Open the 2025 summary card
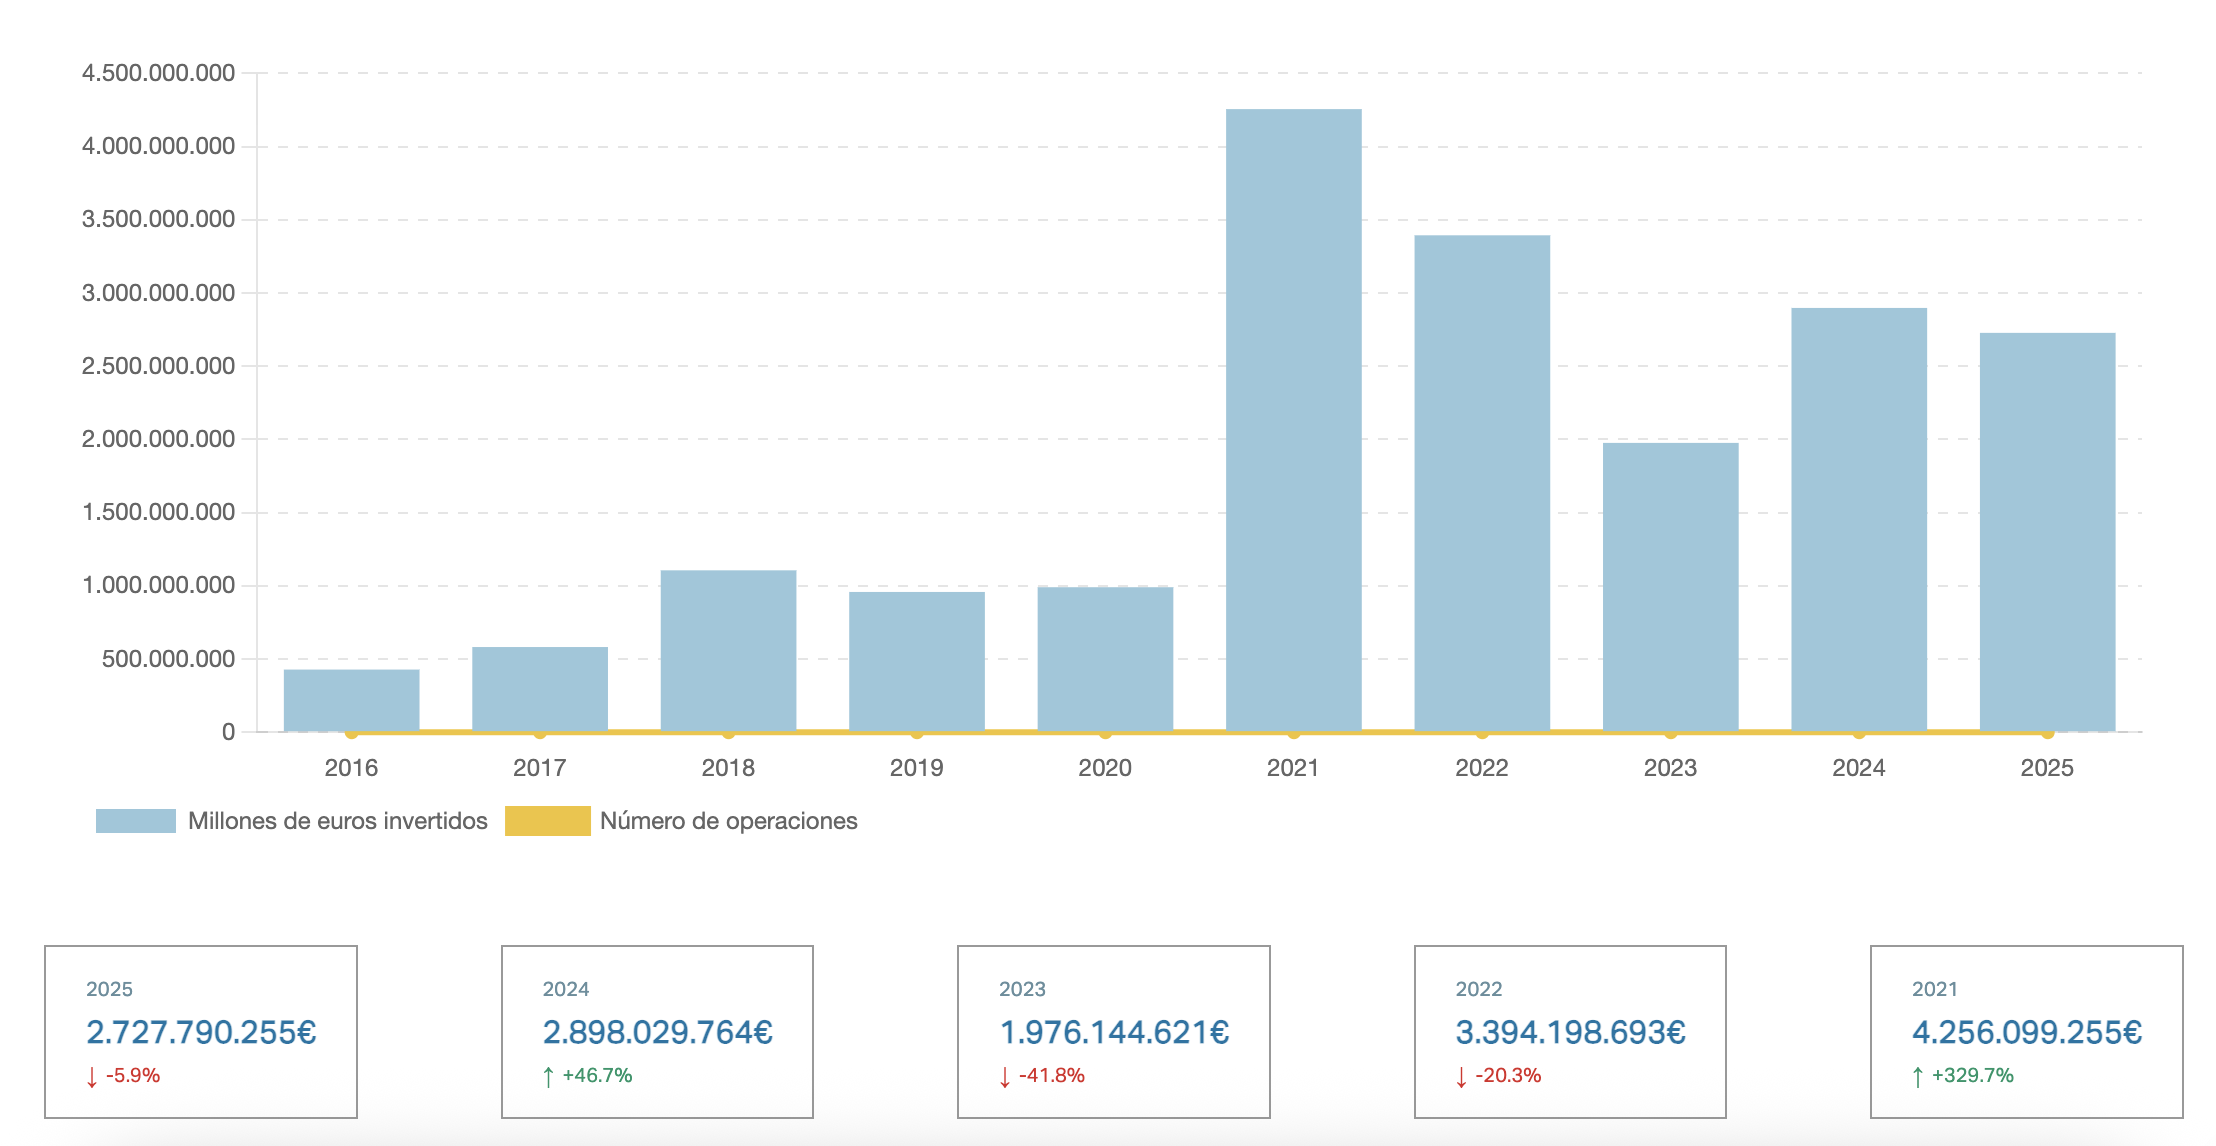Image resolution: width=2216 pixels, height=1146 pixels. click(201, 1031)
